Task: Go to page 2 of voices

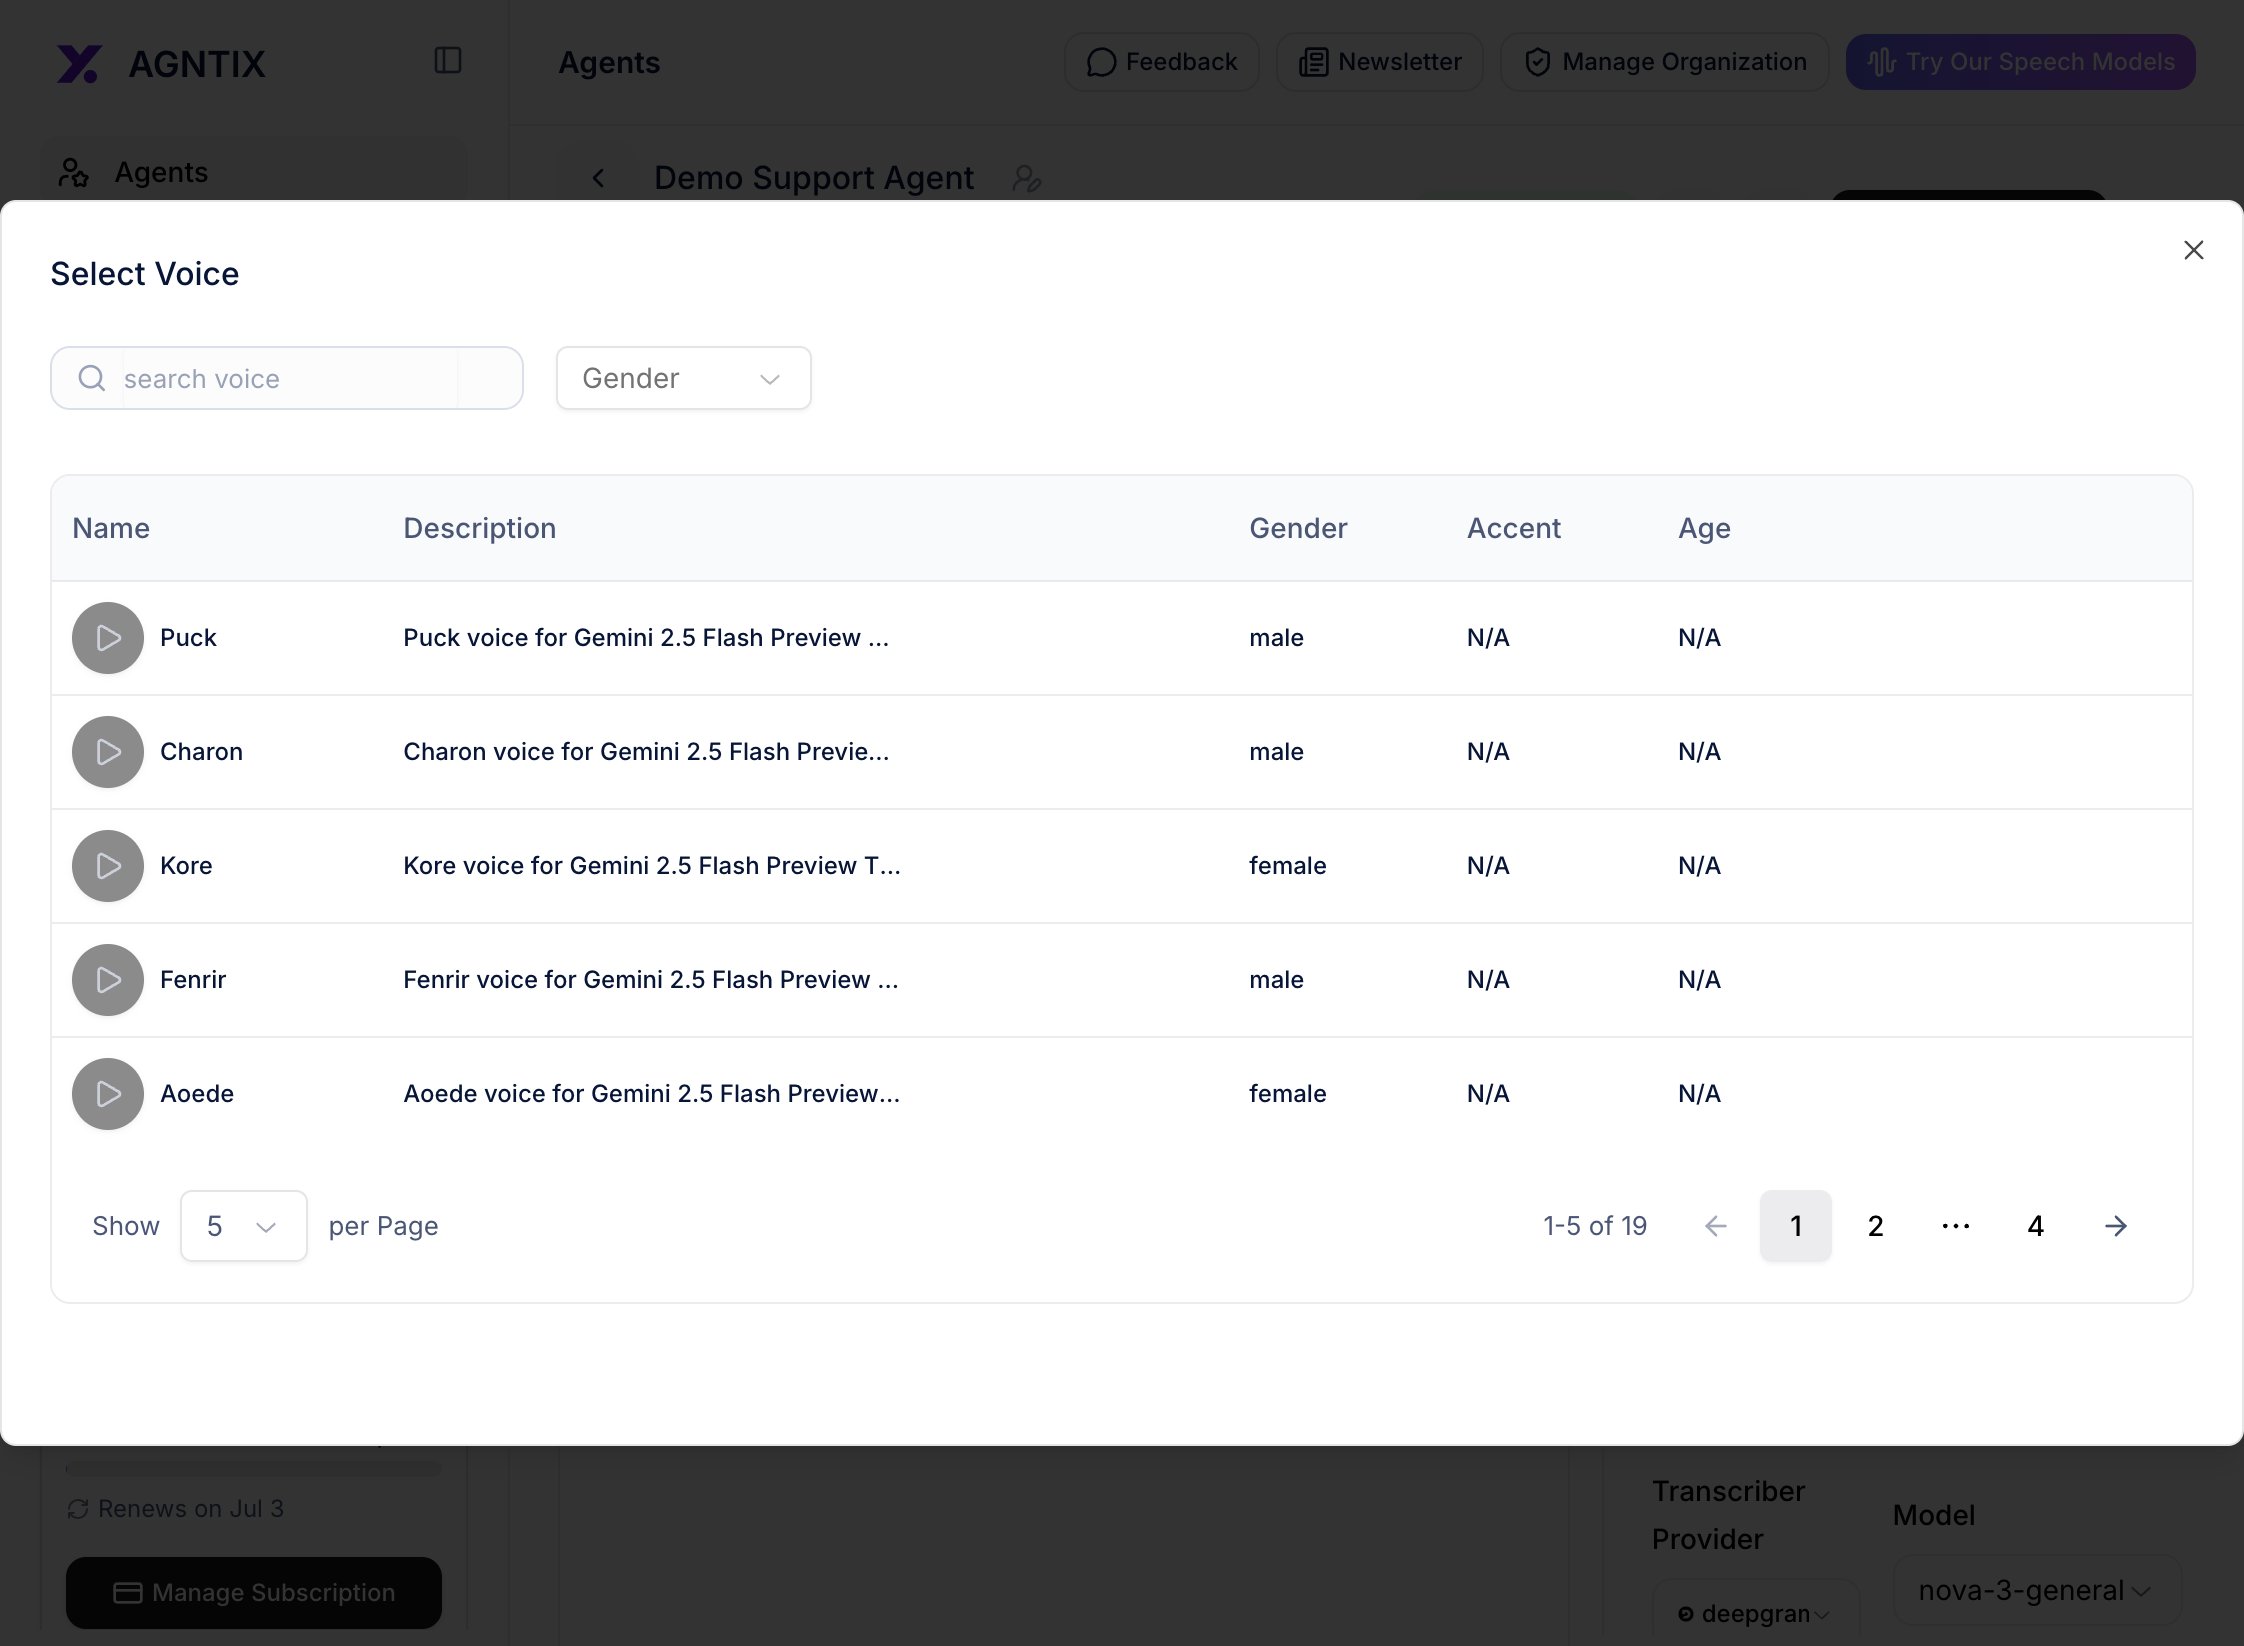Action: 1876,1226
